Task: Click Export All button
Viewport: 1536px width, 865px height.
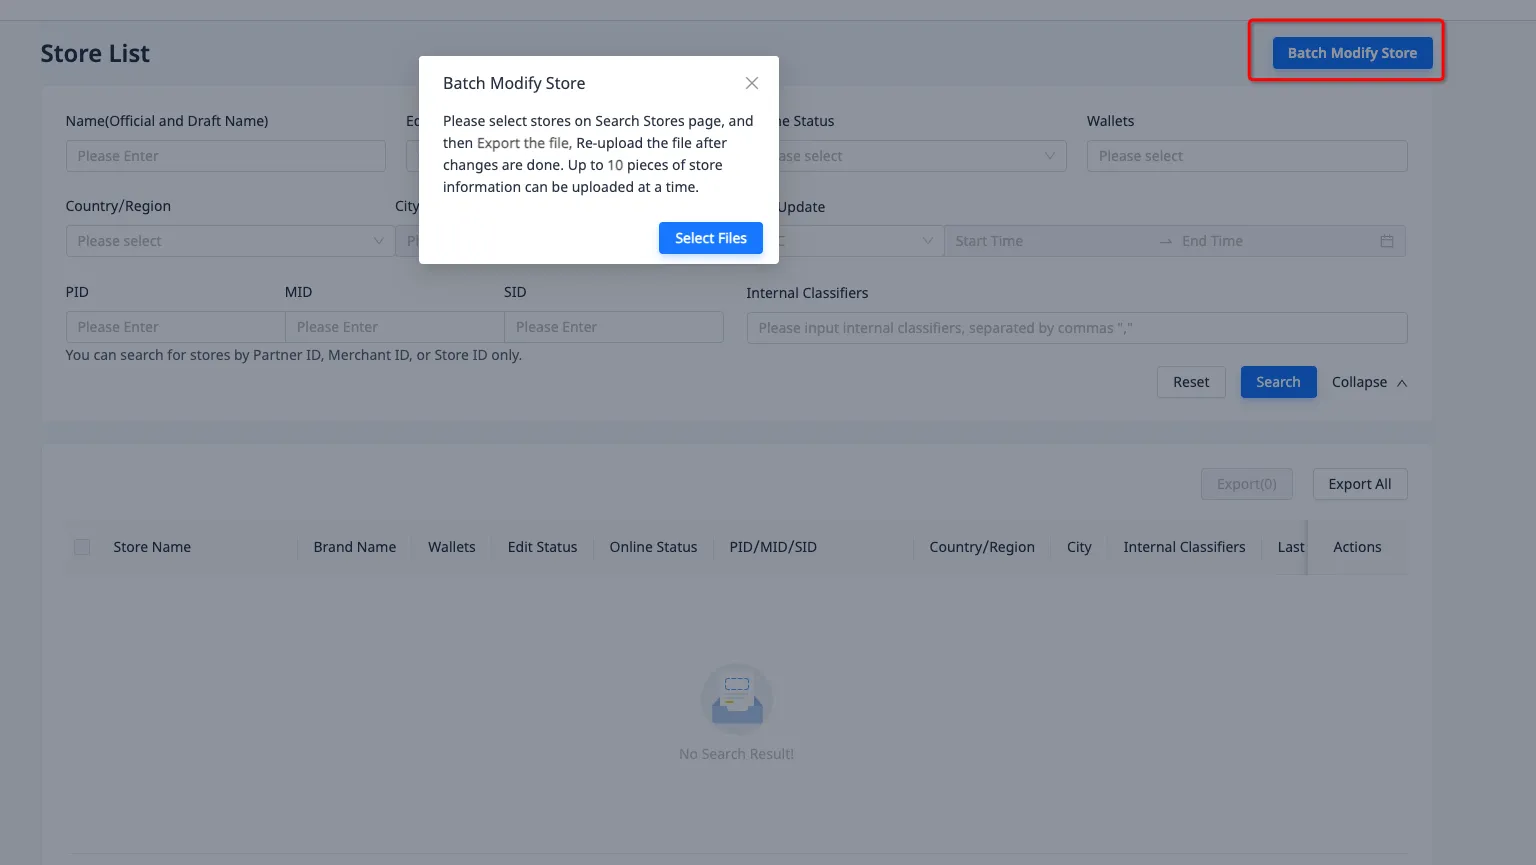Action: coord(1359,484)
